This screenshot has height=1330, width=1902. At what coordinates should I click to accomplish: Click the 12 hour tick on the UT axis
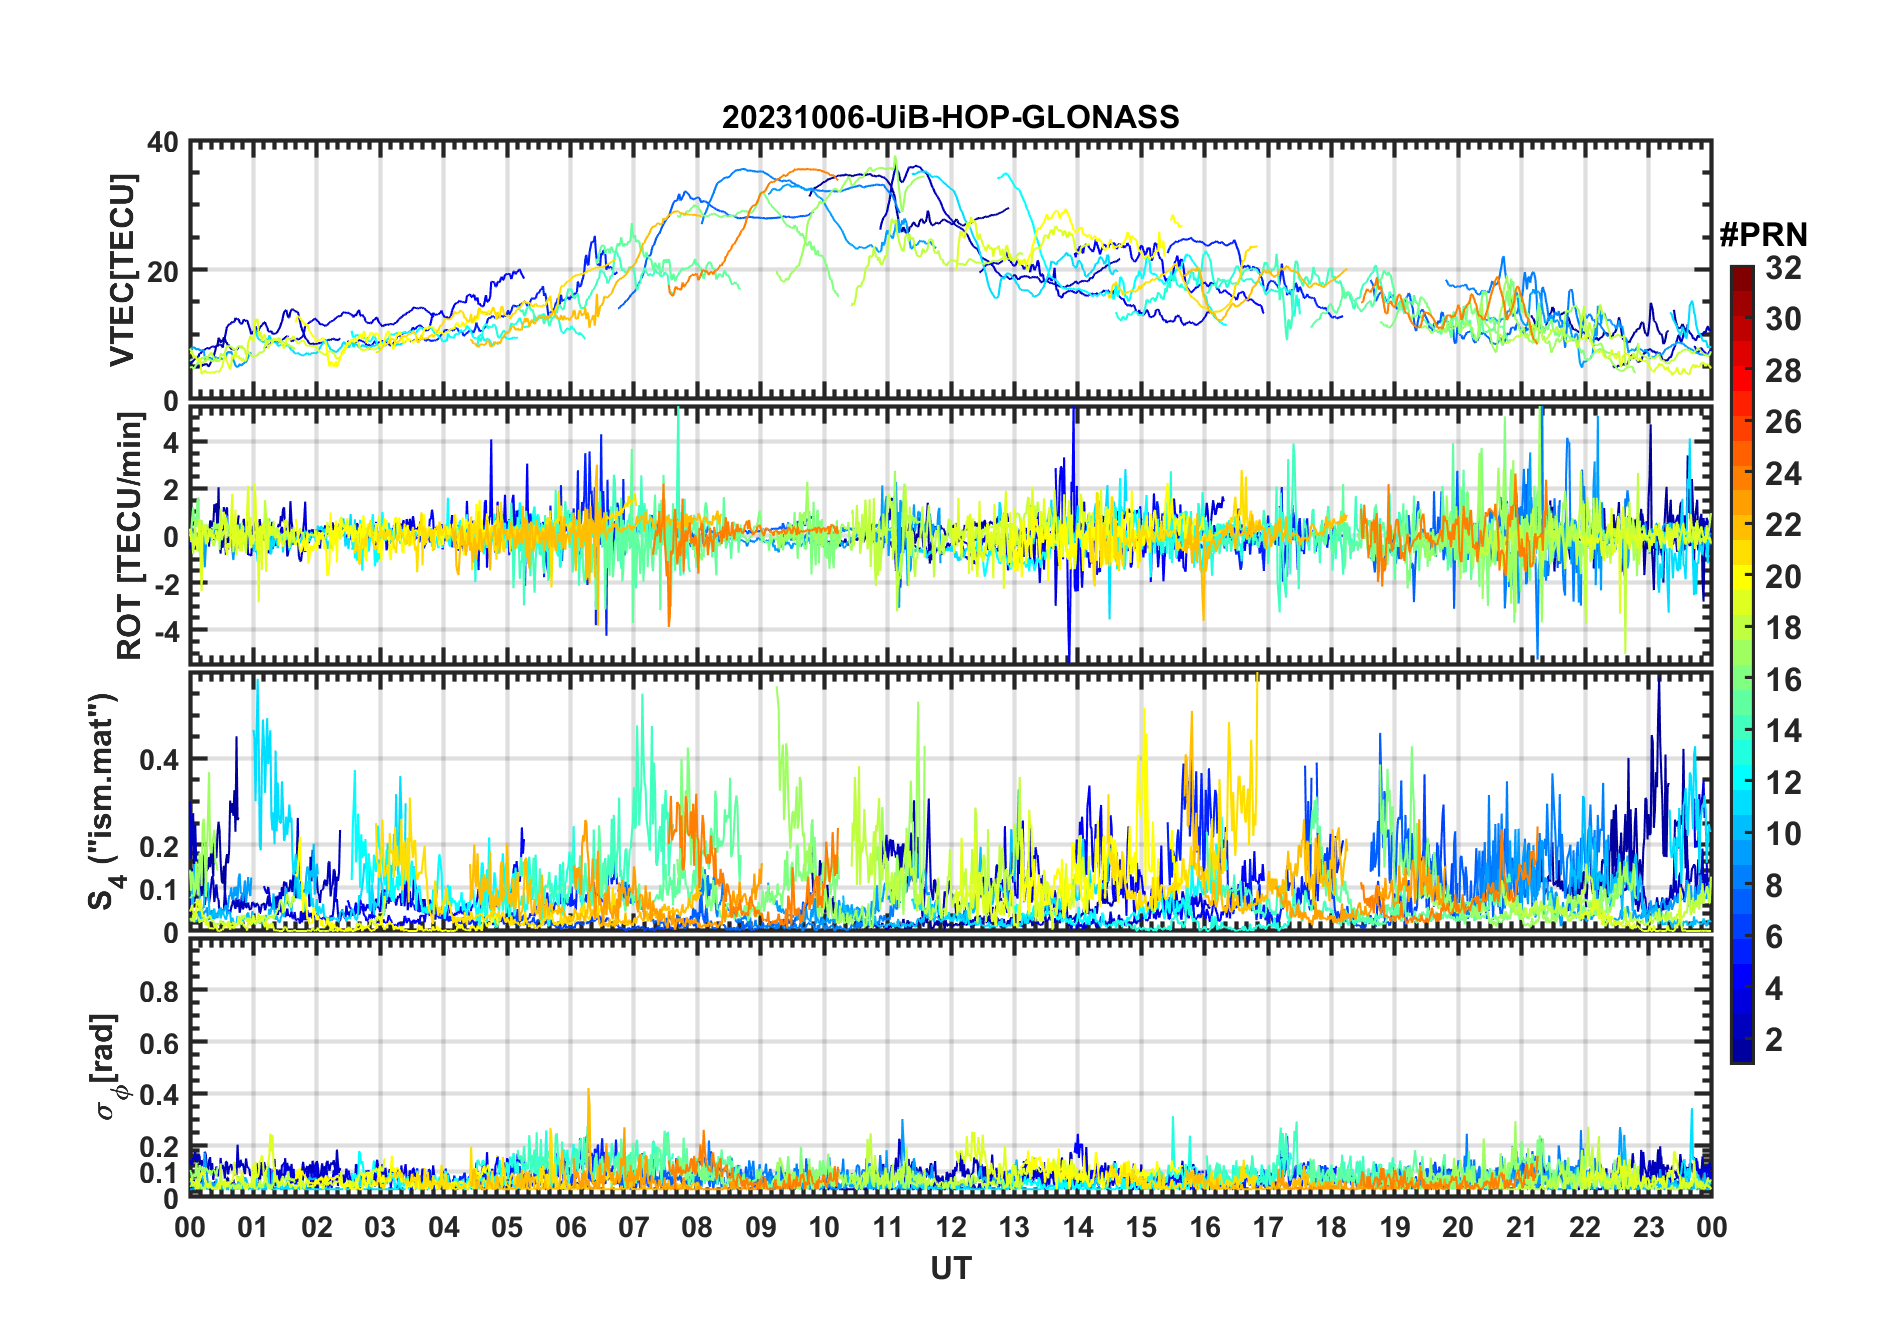950,1227
